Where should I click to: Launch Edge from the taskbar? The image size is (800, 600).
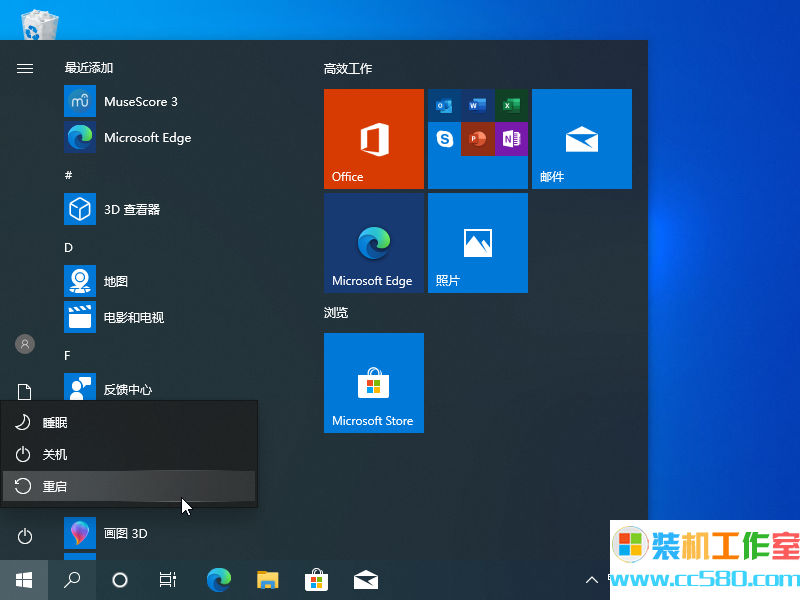[x=219, y=580]
